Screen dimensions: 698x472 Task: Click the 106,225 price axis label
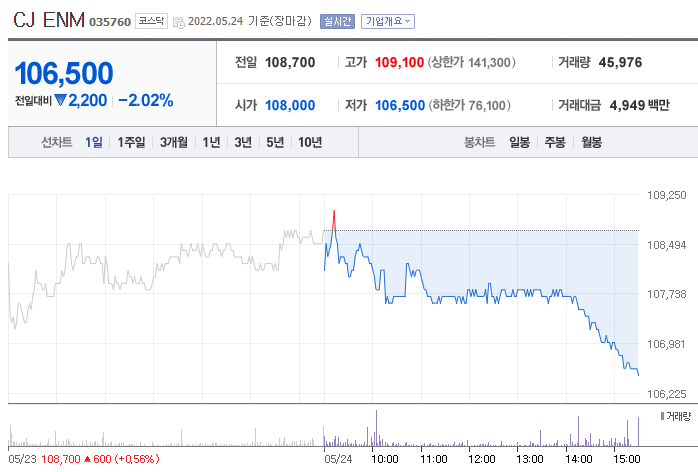coord(666,394)
